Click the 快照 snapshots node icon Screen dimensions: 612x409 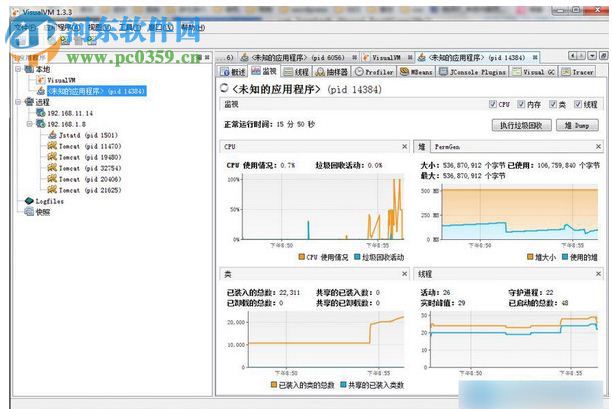click(29, 212)
